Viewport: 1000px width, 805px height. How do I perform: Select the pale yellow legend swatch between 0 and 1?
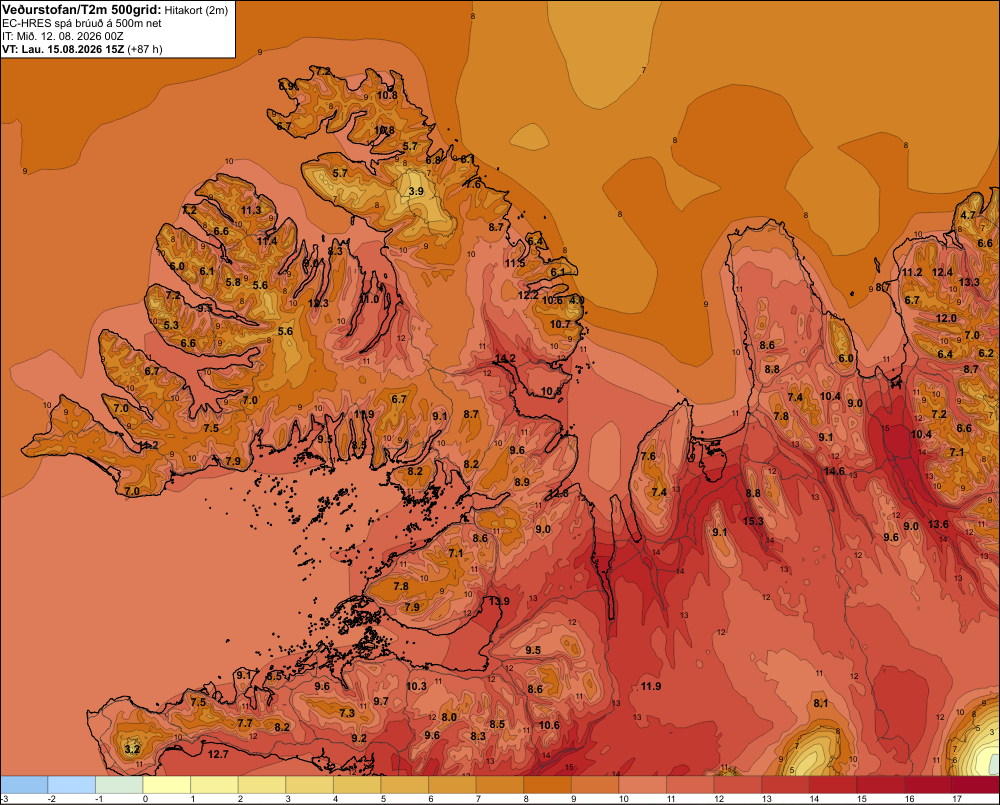pyautogui.click(x=166, y=784)
